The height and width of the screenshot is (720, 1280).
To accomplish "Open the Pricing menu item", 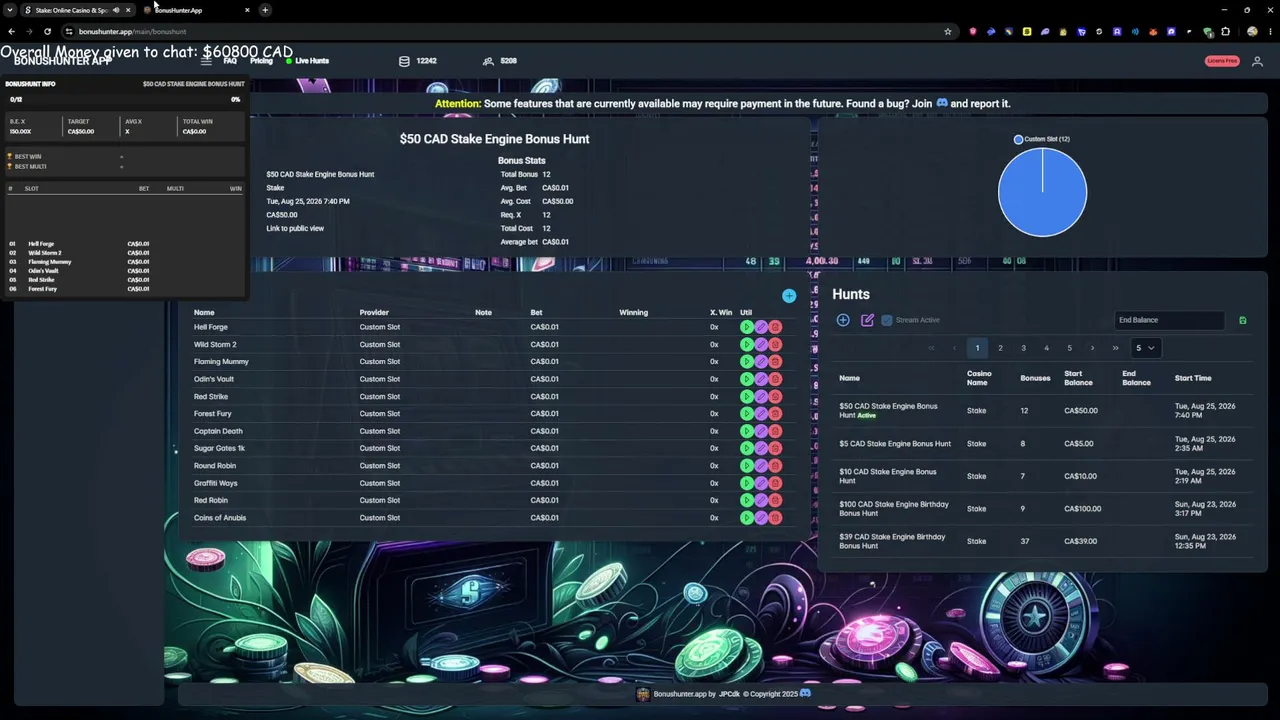I will click(x=261, y=61).
